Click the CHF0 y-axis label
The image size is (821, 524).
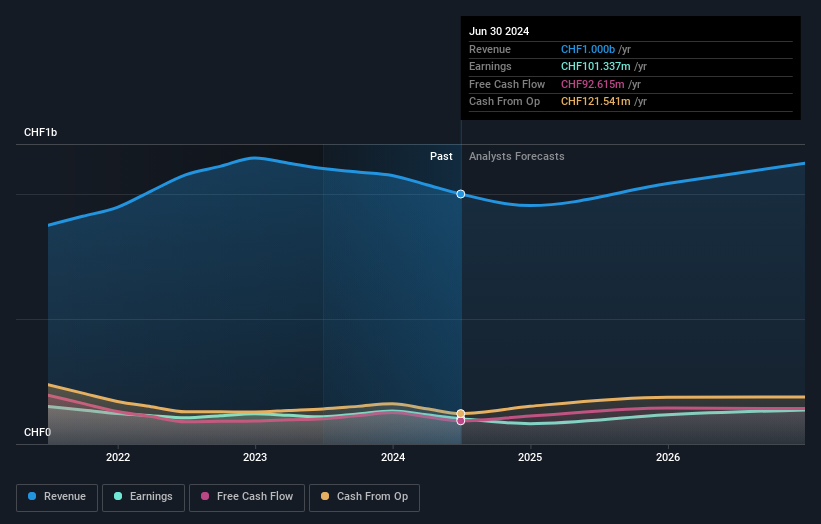37,432
